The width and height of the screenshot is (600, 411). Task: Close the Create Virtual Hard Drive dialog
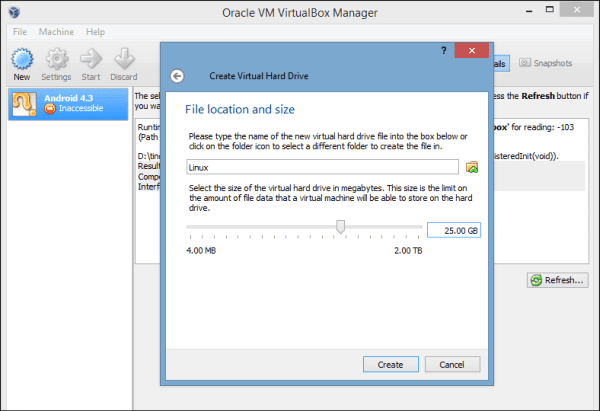tap(471, 51)
